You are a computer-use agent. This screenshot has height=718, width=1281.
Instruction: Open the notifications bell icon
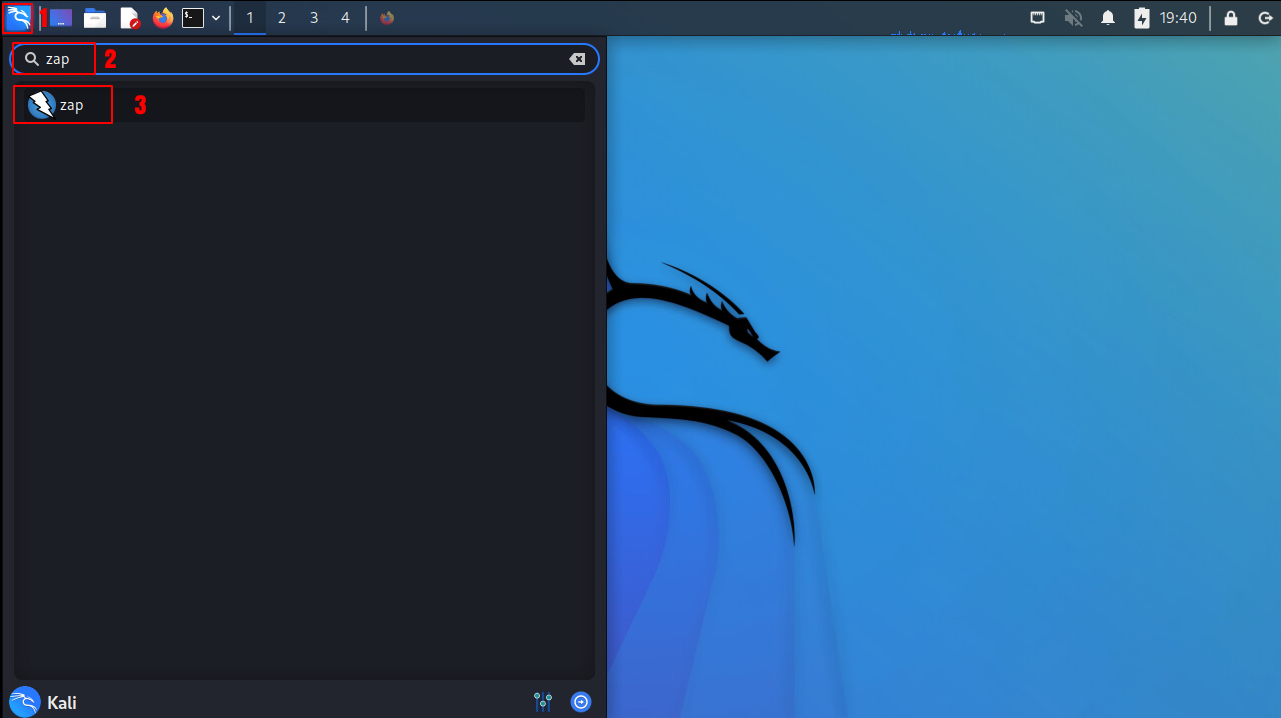(1108, 18)
